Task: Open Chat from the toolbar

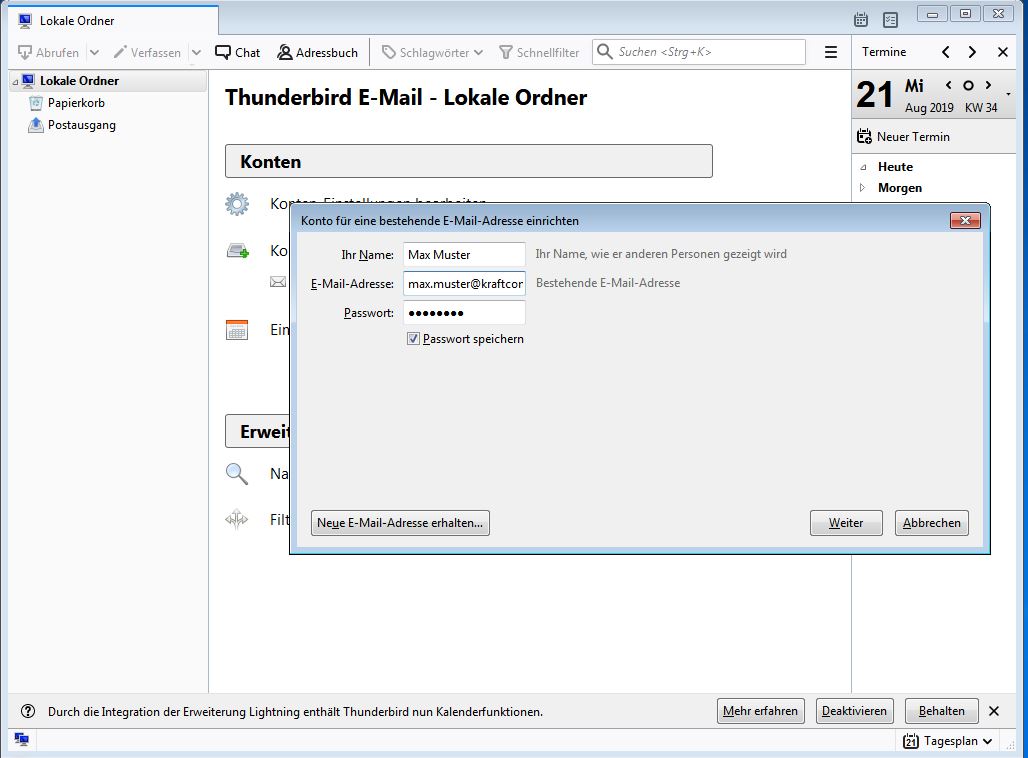Action: point(237,52)
